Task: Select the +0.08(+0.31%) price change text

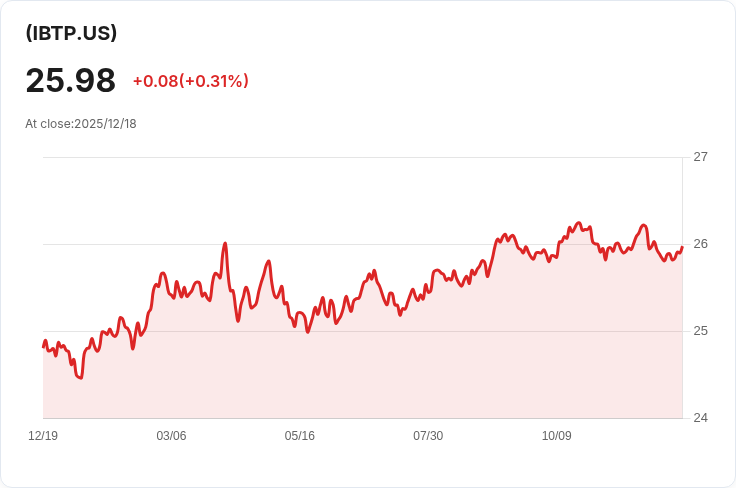Action: click(x=191, y=81)
